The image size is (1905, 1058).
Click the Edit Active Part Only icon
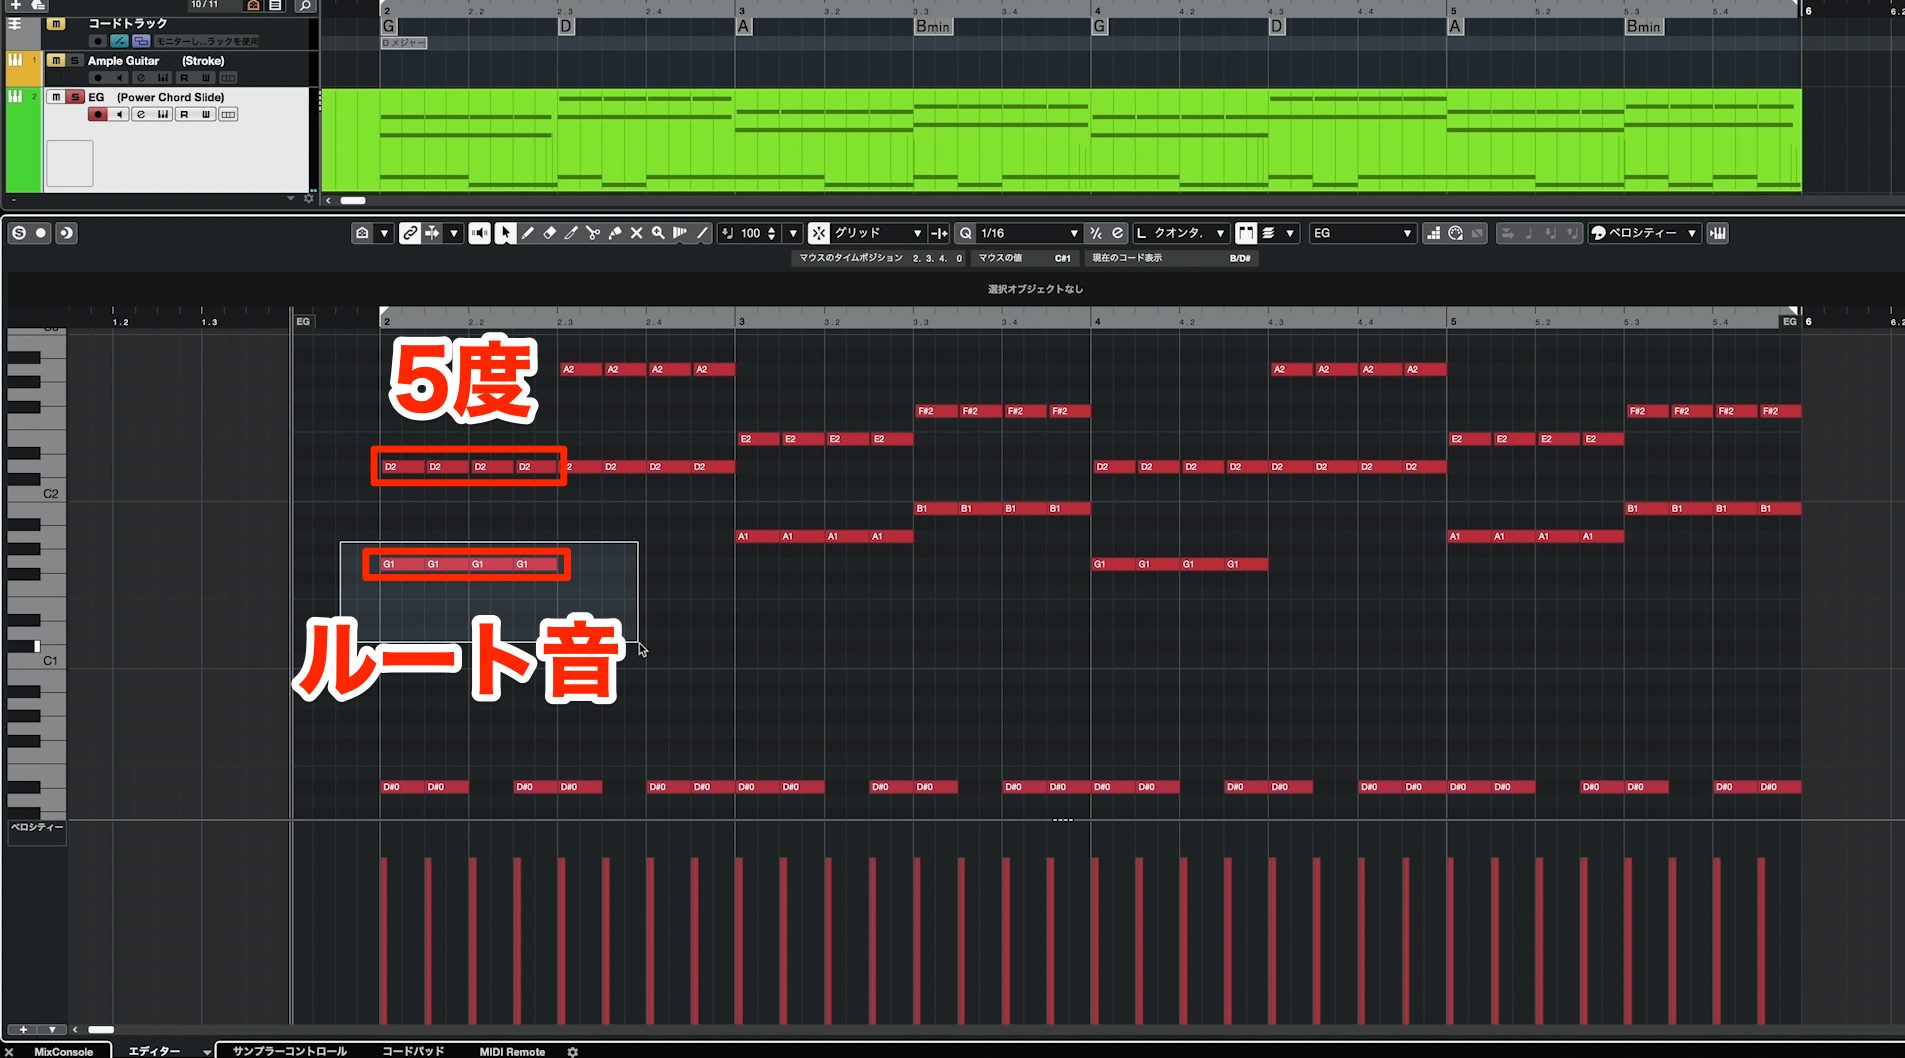click(x=1268, y=233)
